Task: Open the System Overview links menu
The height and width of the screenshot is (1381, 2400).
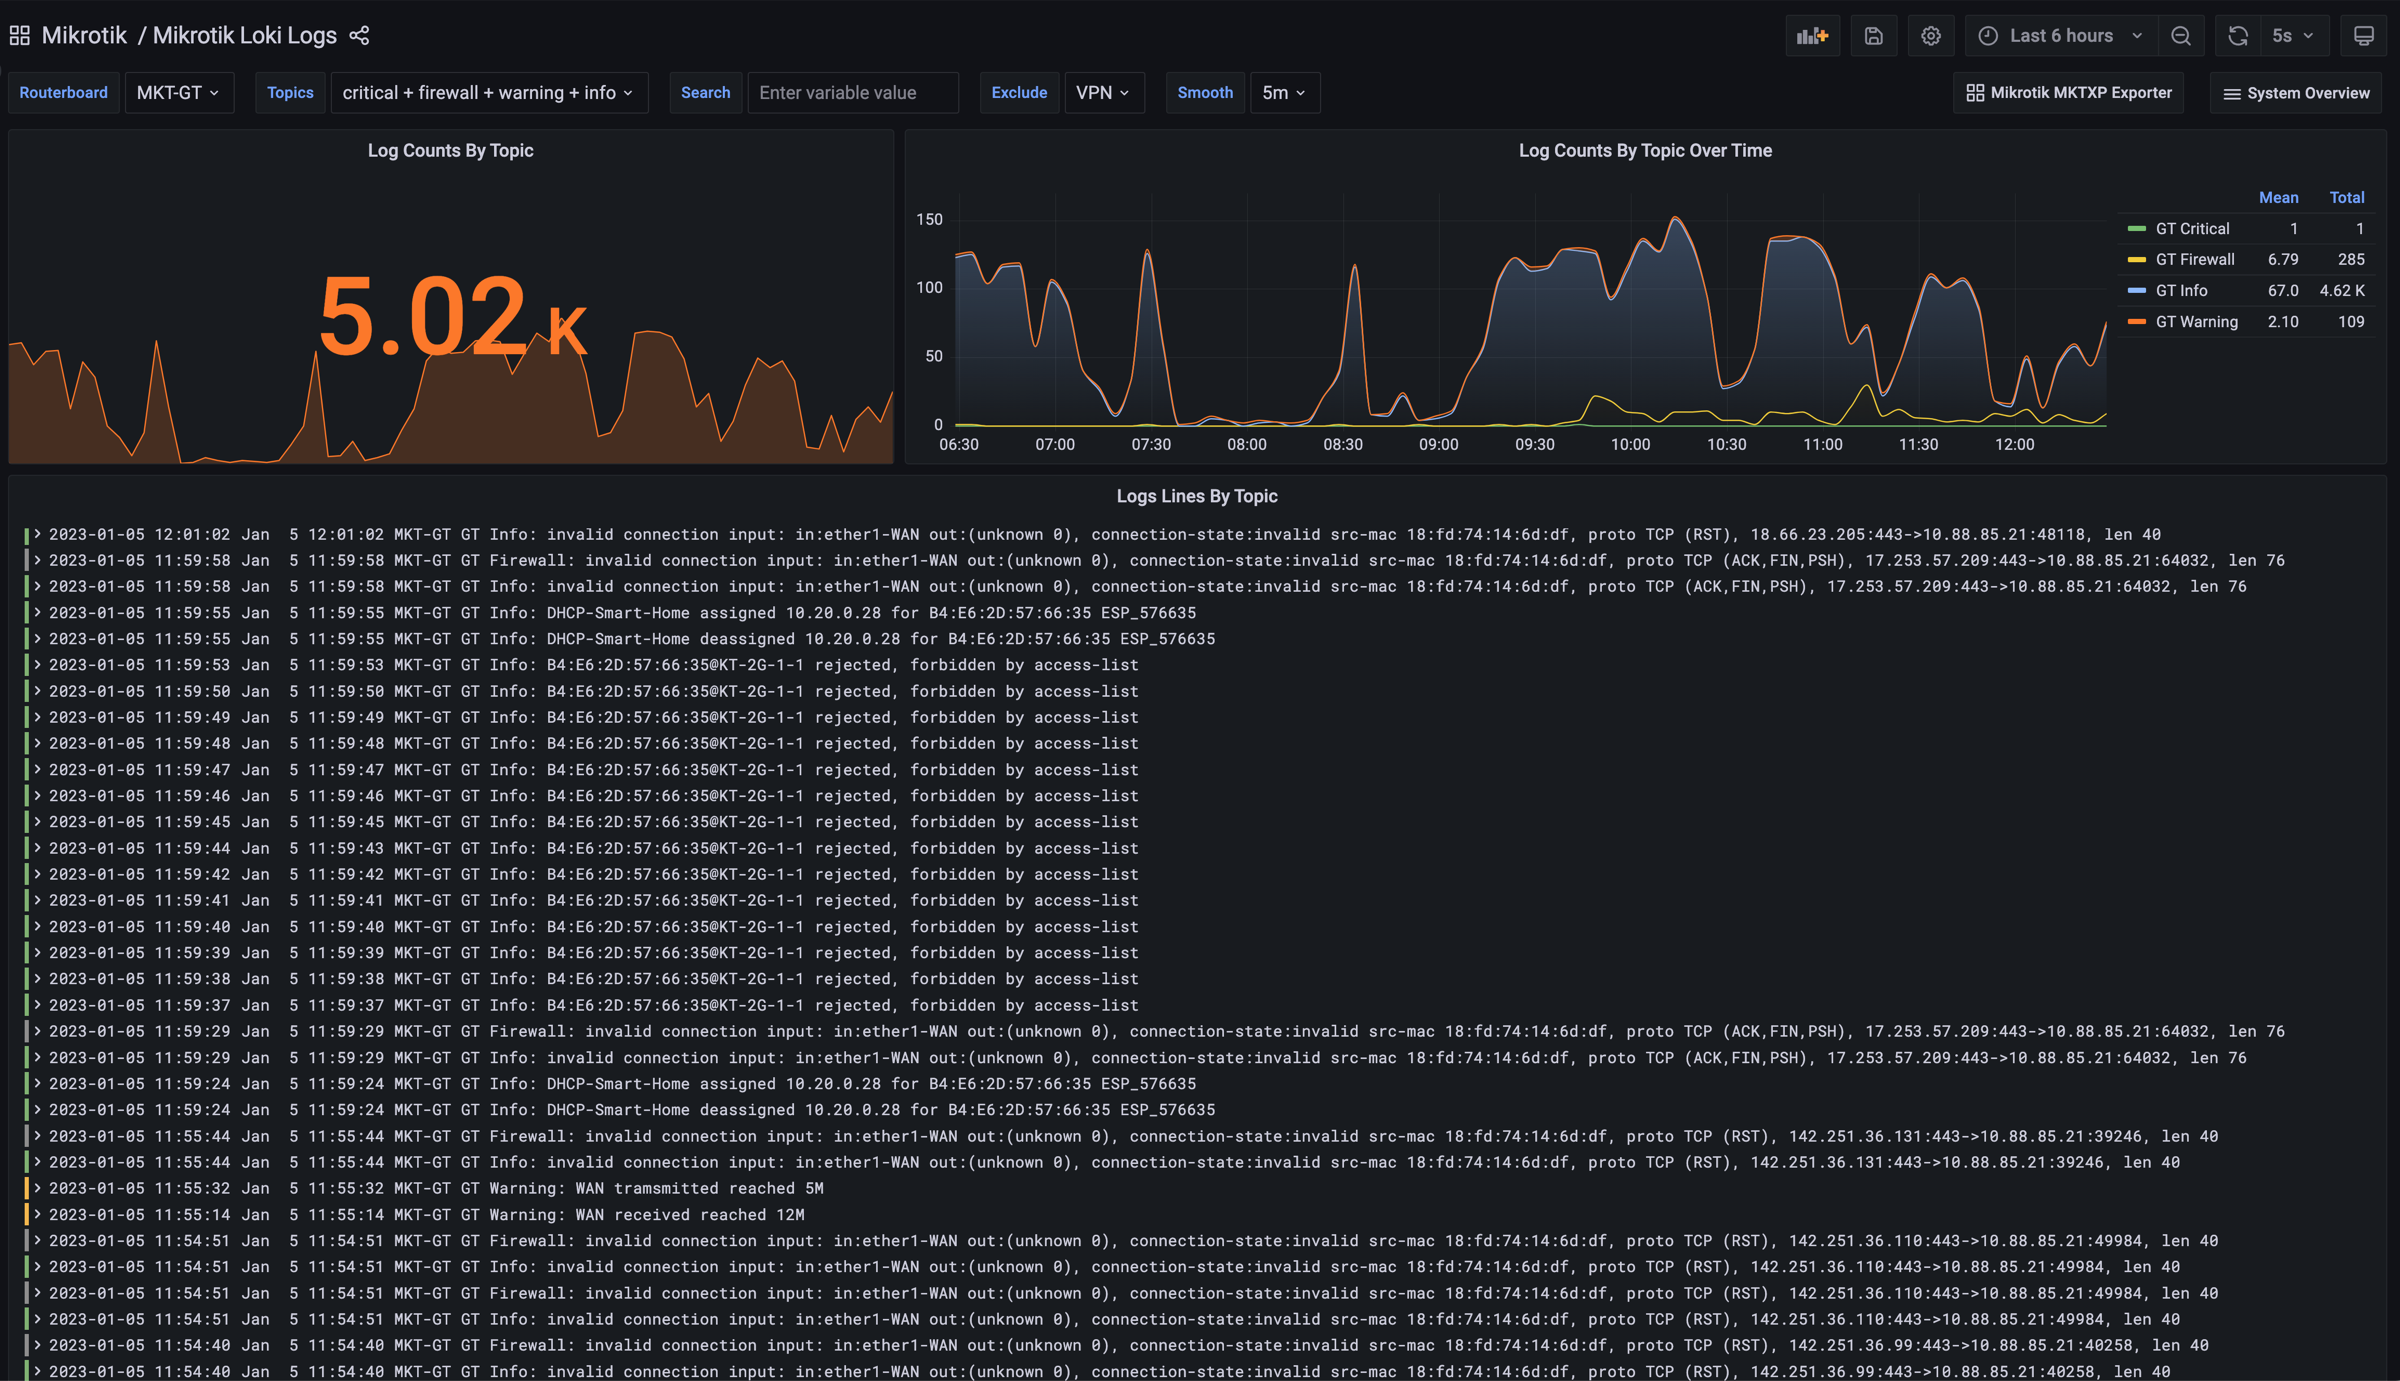Action: 2296,93
